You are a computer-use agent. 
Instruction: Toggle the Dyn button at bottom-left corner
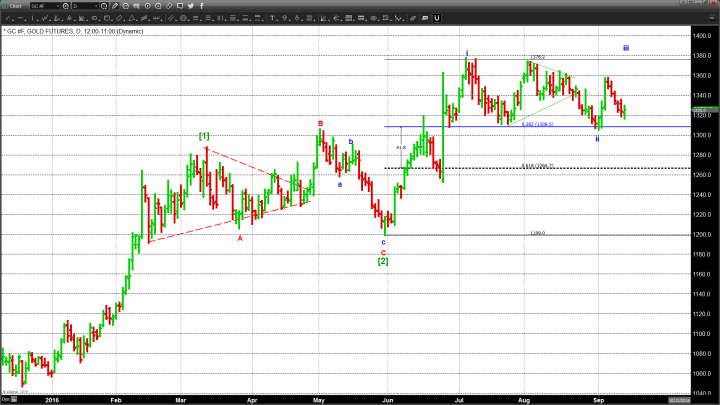(6, 398)
